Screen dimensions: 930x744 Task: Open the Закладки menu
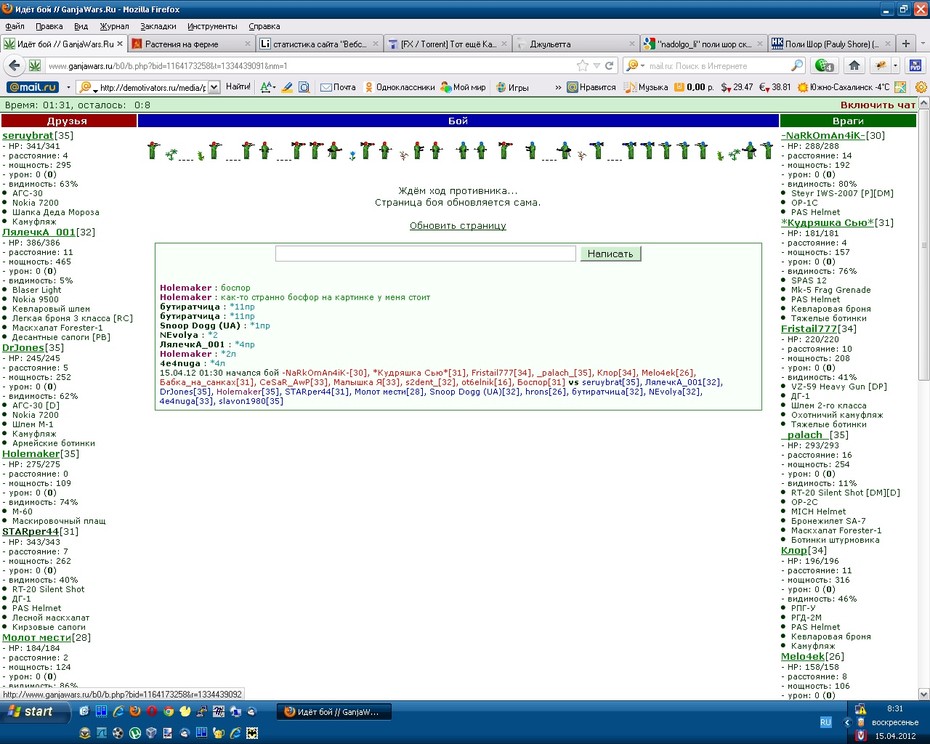tap(158, 26)
